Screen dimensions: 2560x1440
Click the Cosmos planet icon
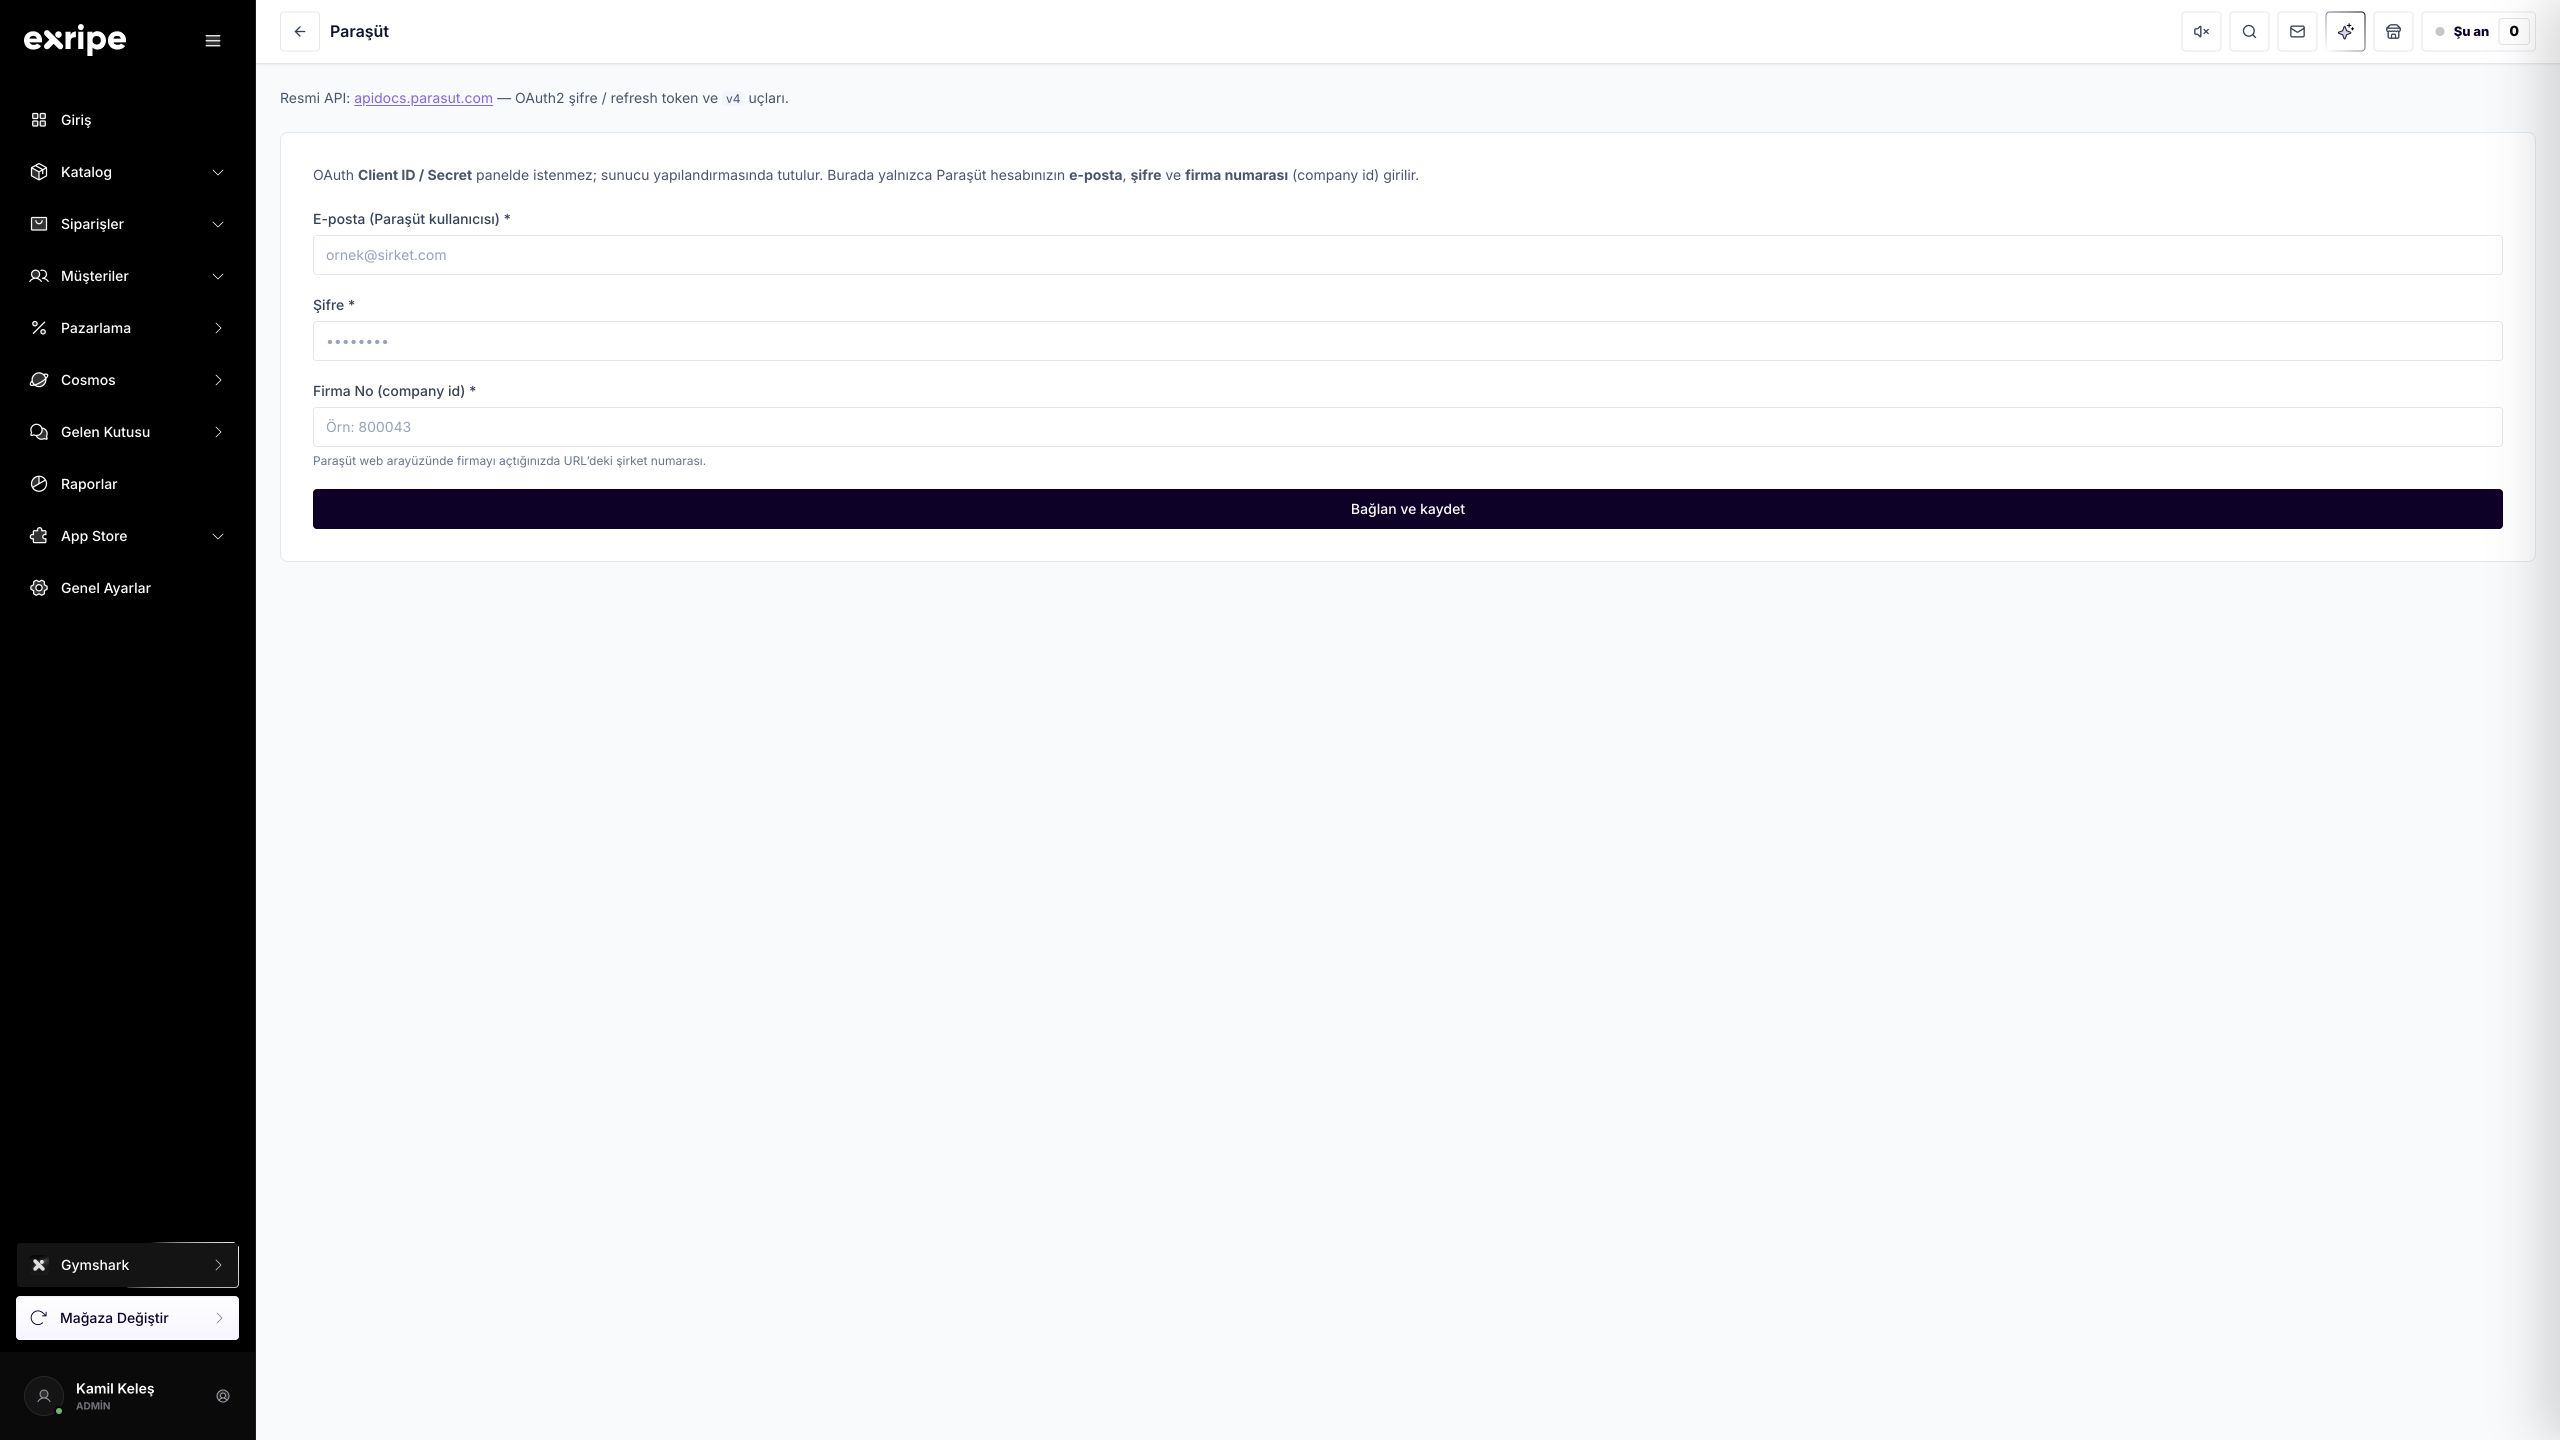(39, 380)
